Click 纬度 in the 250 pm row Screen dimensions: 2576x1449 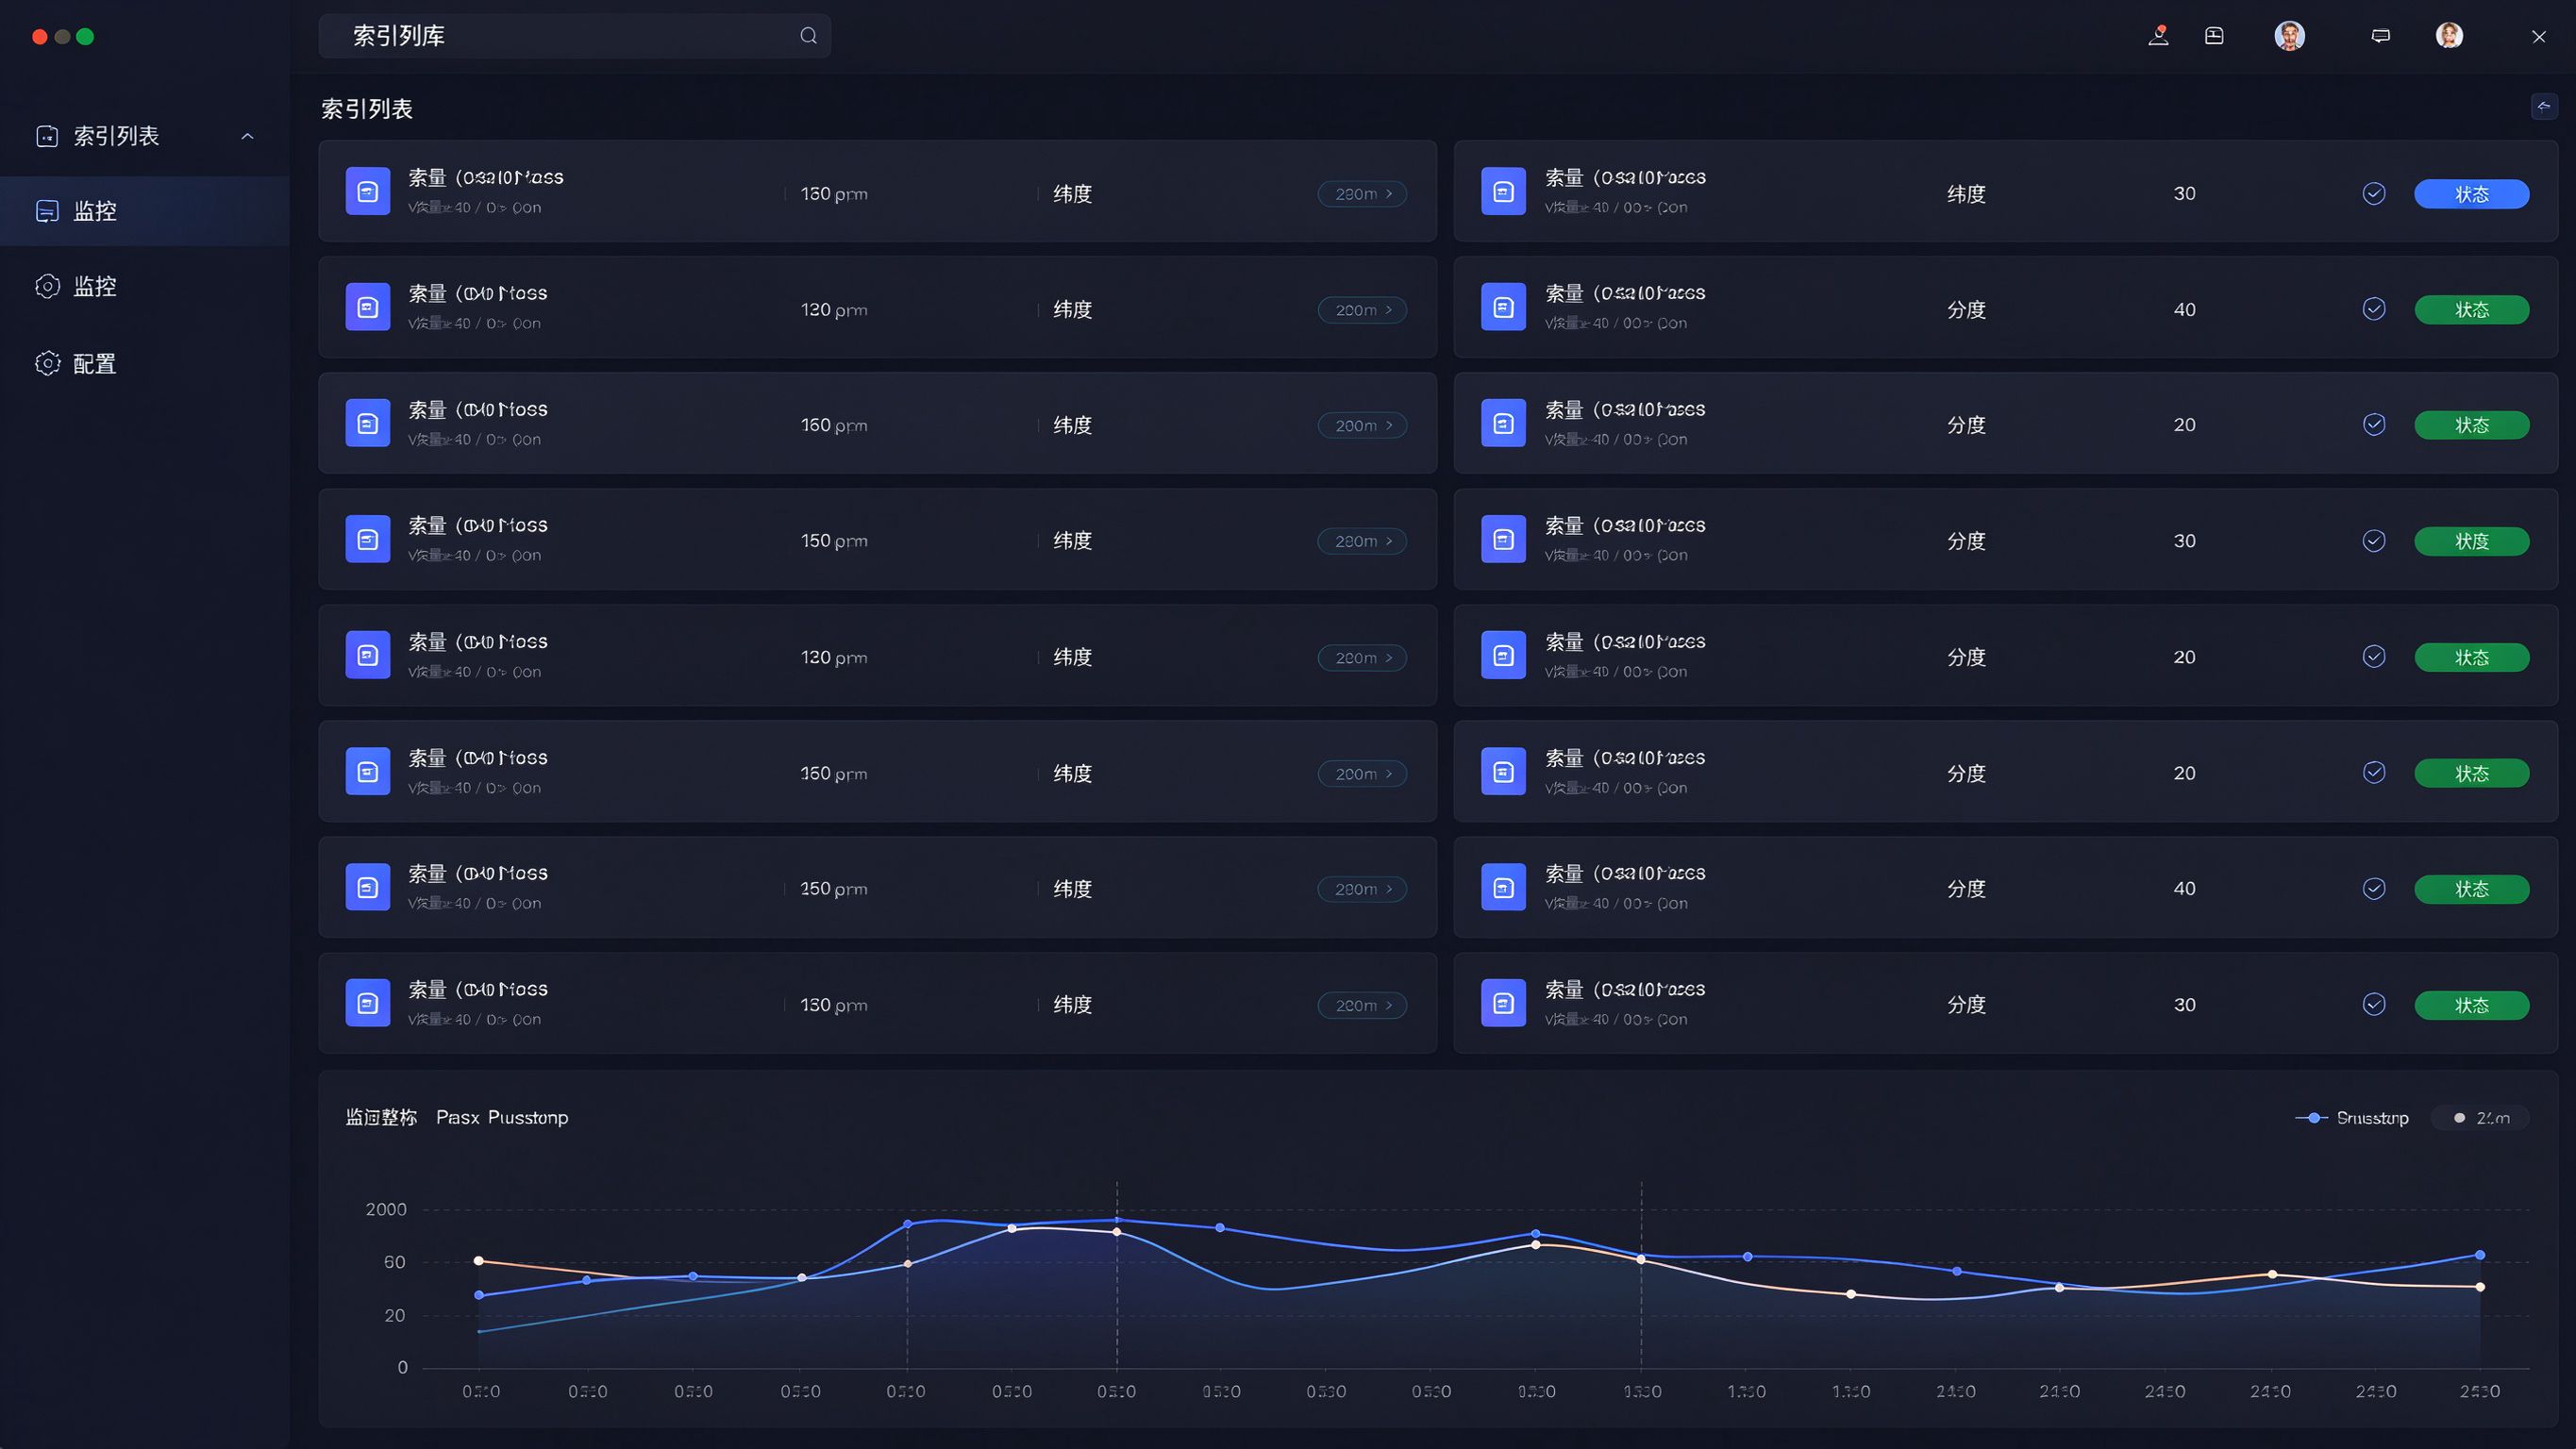pyautogui.click(x=1072, y=889)
